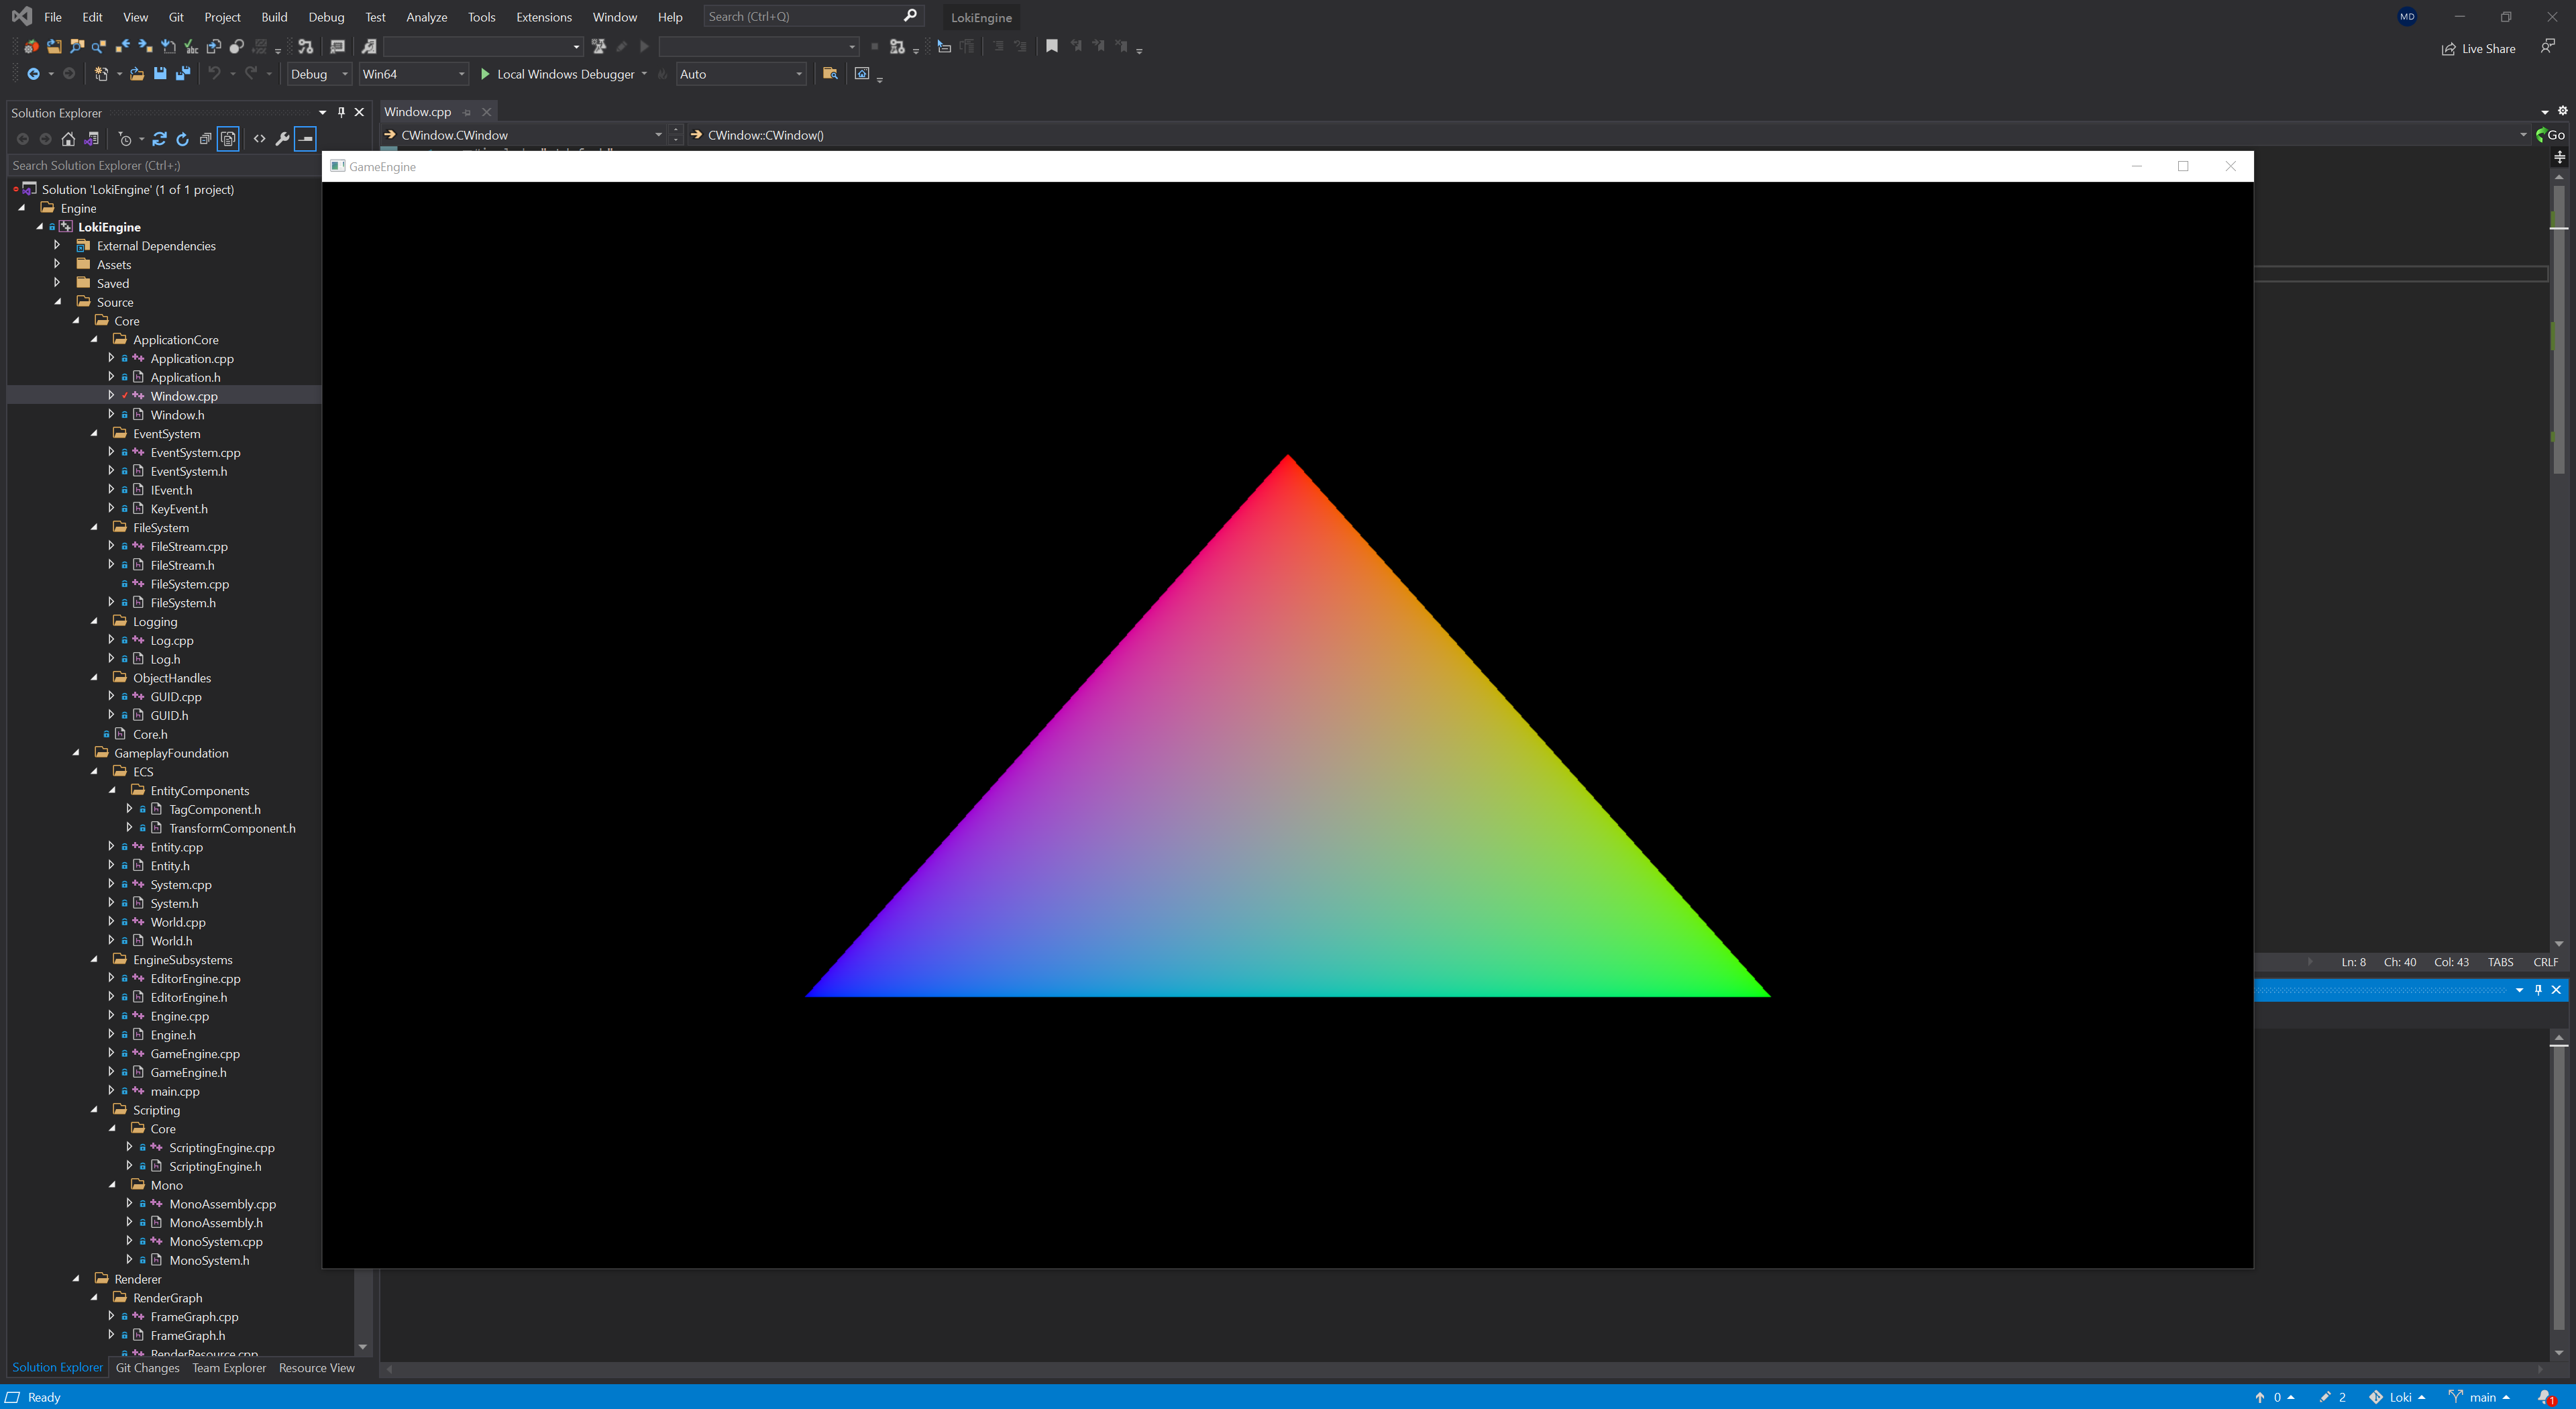The width and height of the screenshot is (2576, 1409).
Task: Sync with Active Document icon
Action: click(159, 139)
